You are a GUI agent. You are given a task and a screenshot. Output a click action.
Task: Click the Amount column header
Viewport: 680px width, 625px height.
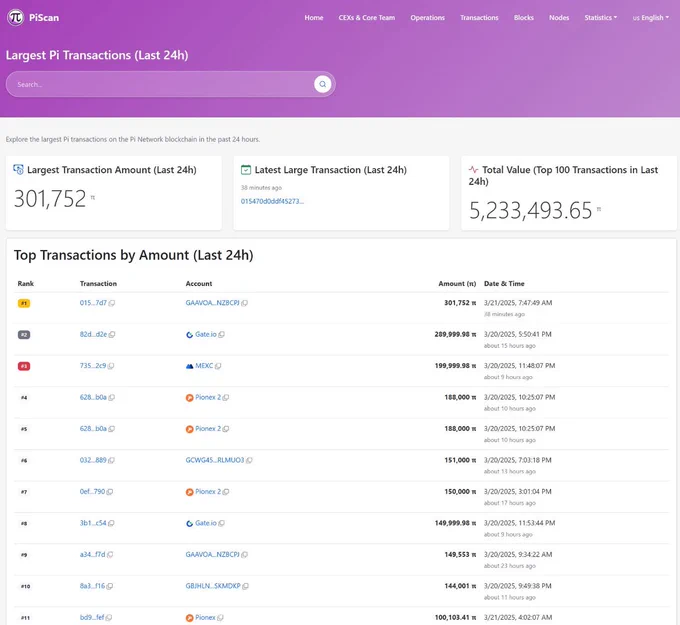pos(457,283)
